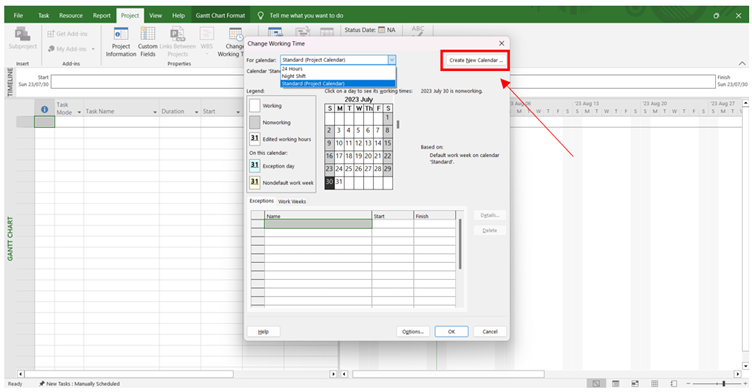The height and width of the screenshot is (392, 752).
Task: Open Task Mode column filter arrow
Action: [79, 112]
